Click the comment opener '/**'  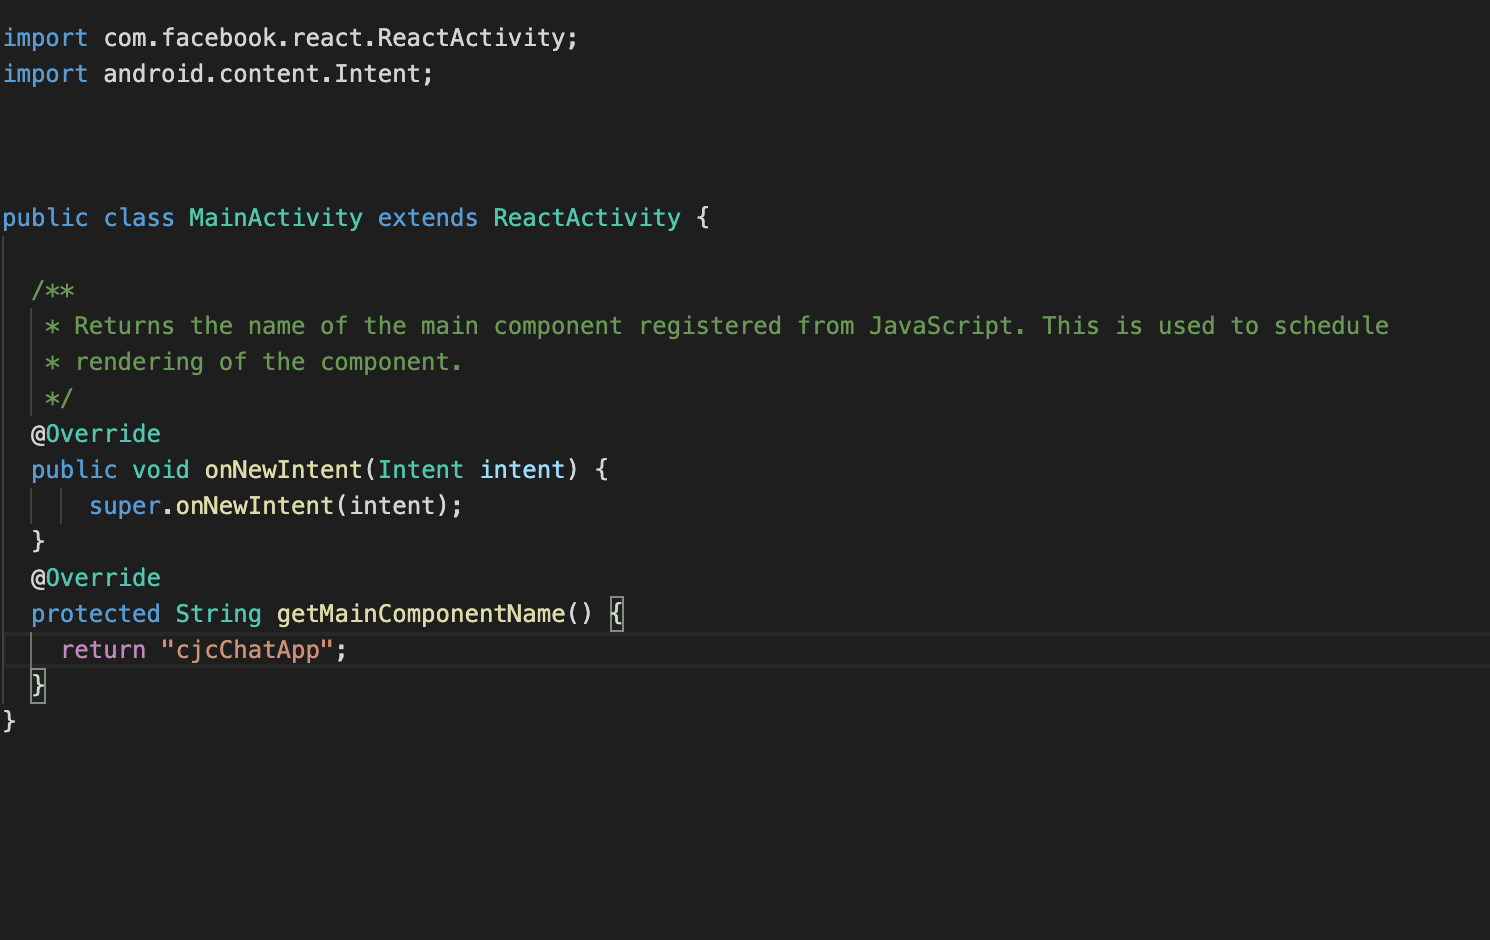pyautogui.click(x=53, y=291)
